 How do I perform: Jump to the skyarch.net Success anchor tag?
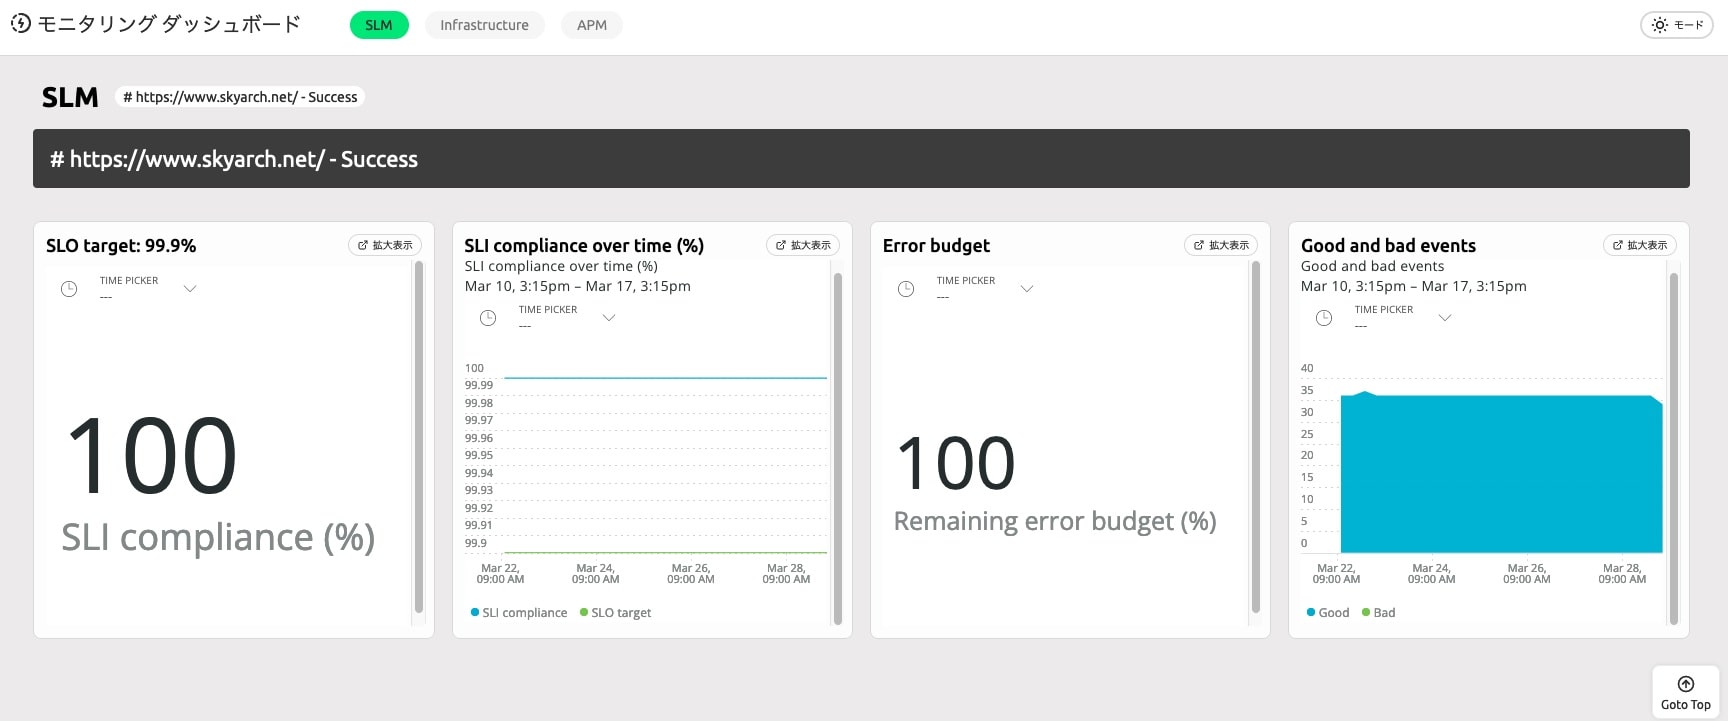[240, 97]
